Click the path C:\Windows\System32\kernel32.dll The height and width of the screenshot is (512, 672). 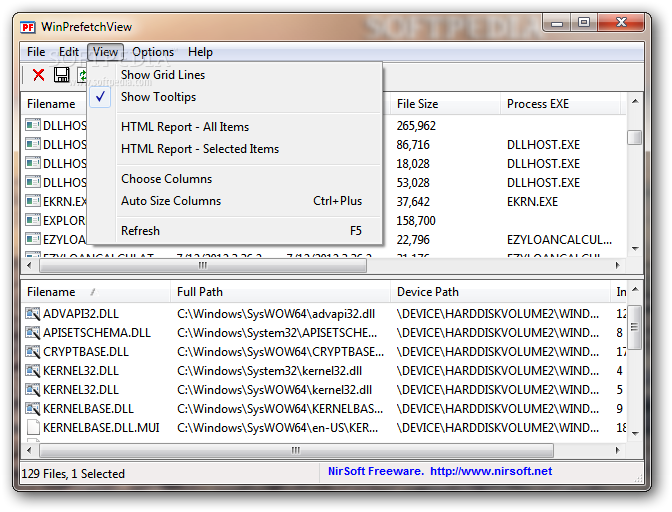269,371
